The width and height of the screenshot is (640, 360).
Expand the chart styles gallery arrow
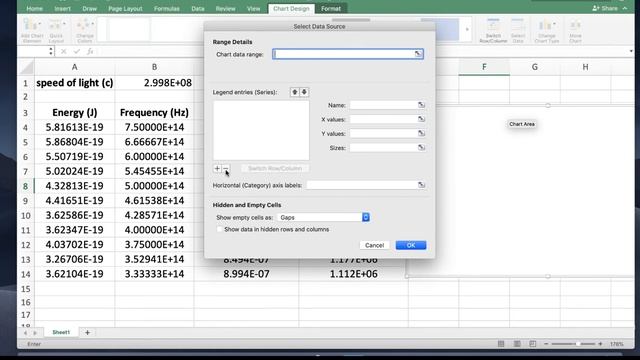click(467, 29)
